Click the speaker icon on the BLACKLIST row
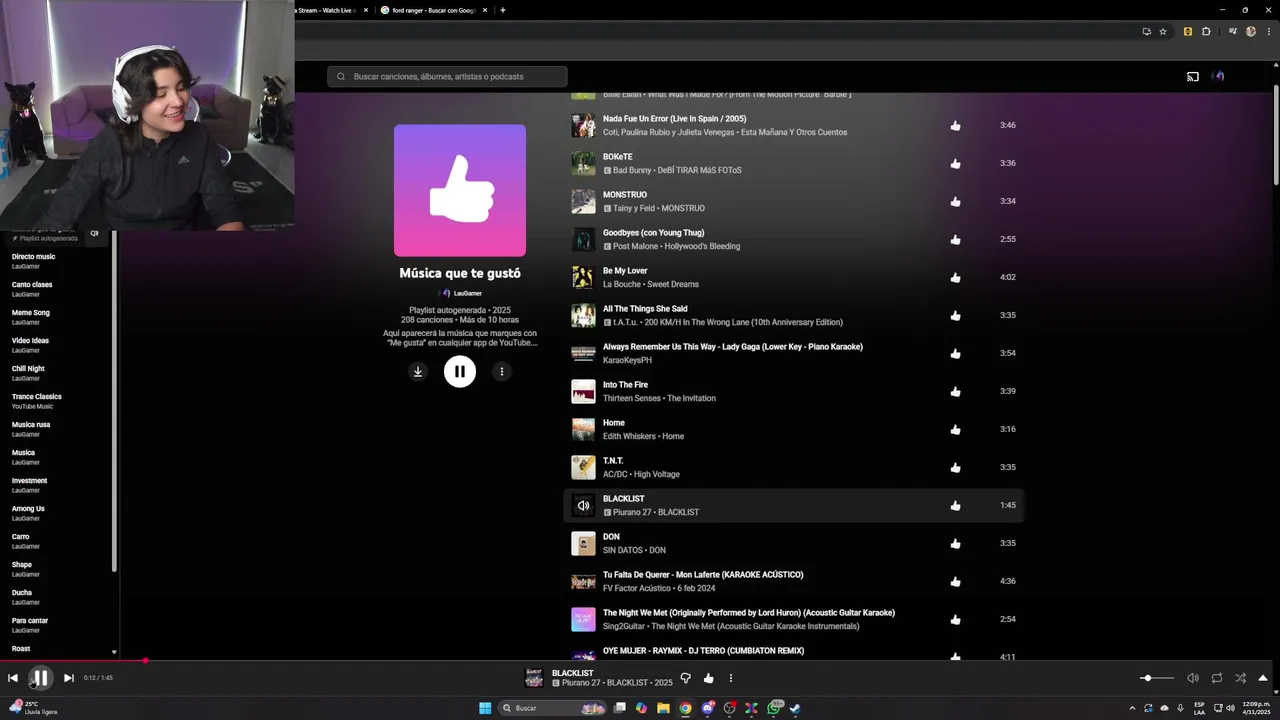This screenshot has height=720, width=1280. point(583,505)
